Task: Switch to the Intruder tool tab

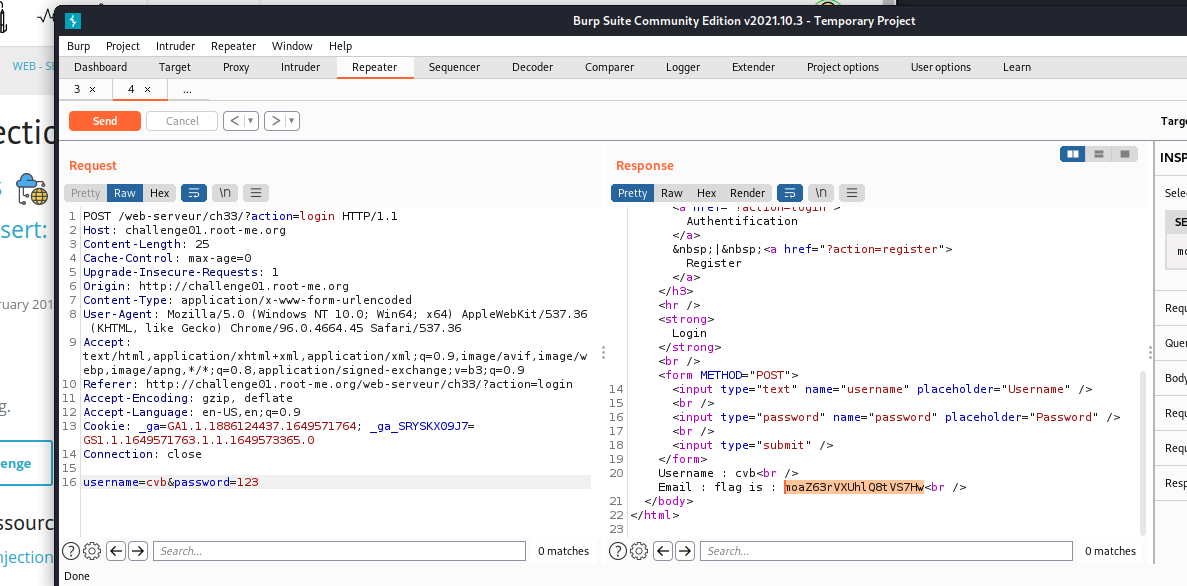Action: click(301, 67)
